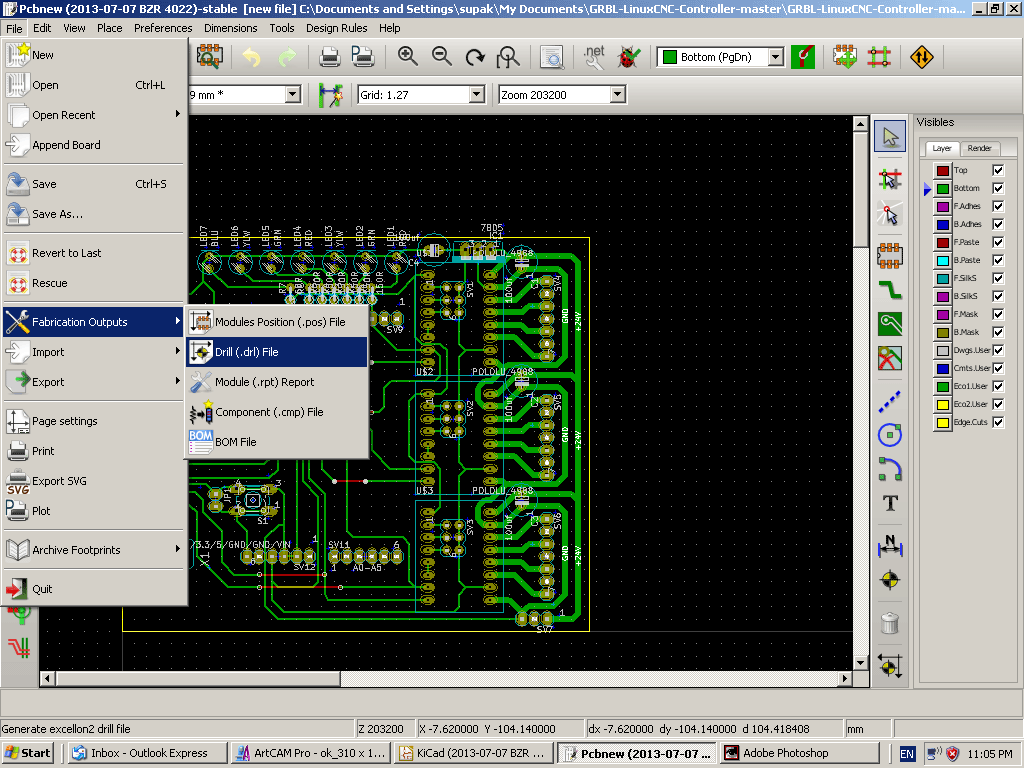Select the Delete items trash tool
The image size is (1024, 768).
890,623
